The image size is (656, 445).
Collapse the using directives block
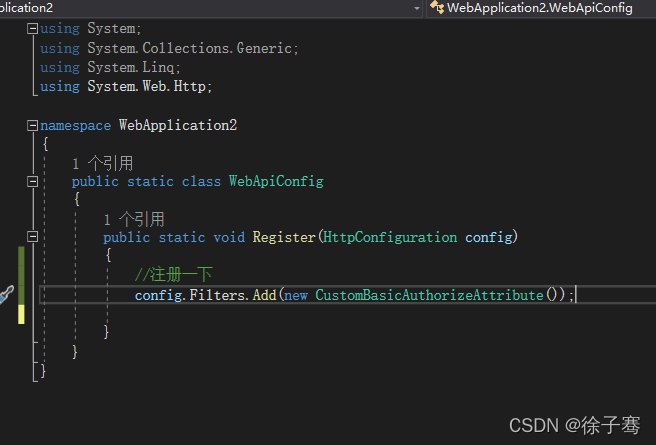click(32, 28)
